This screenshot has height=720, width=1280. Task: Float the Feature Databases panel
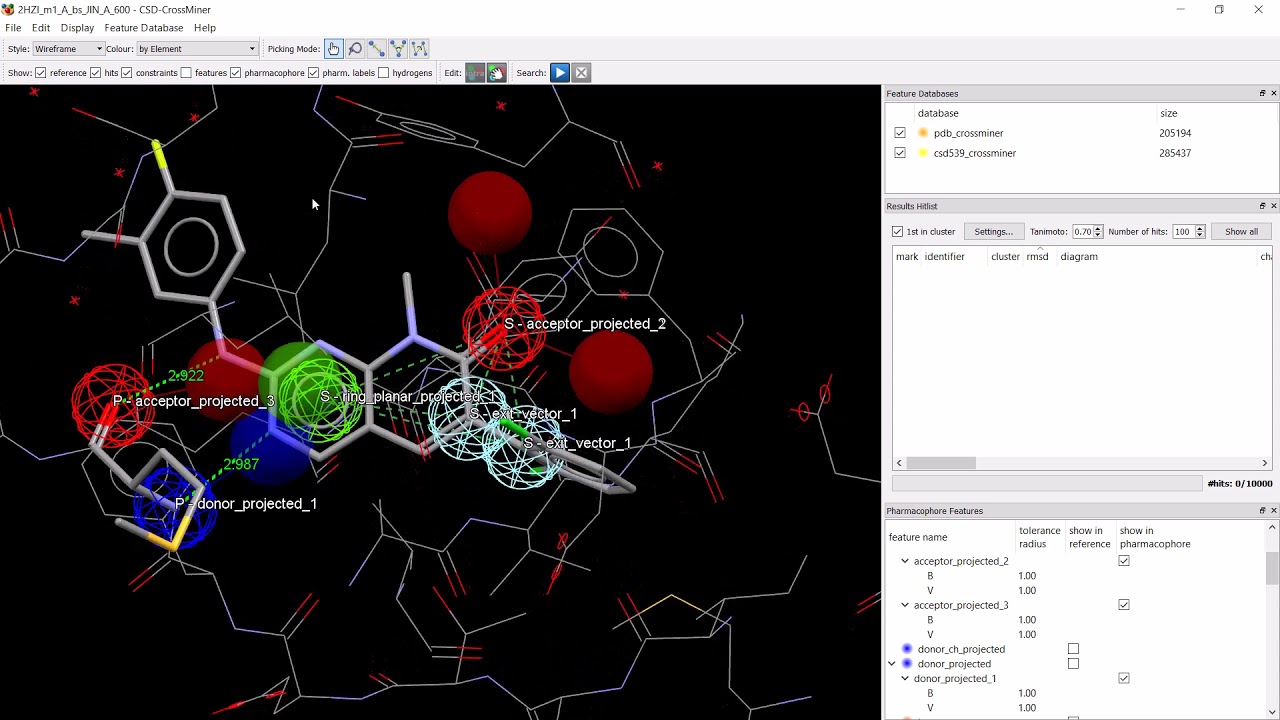pyautogui.click(x=1262, y=93)
